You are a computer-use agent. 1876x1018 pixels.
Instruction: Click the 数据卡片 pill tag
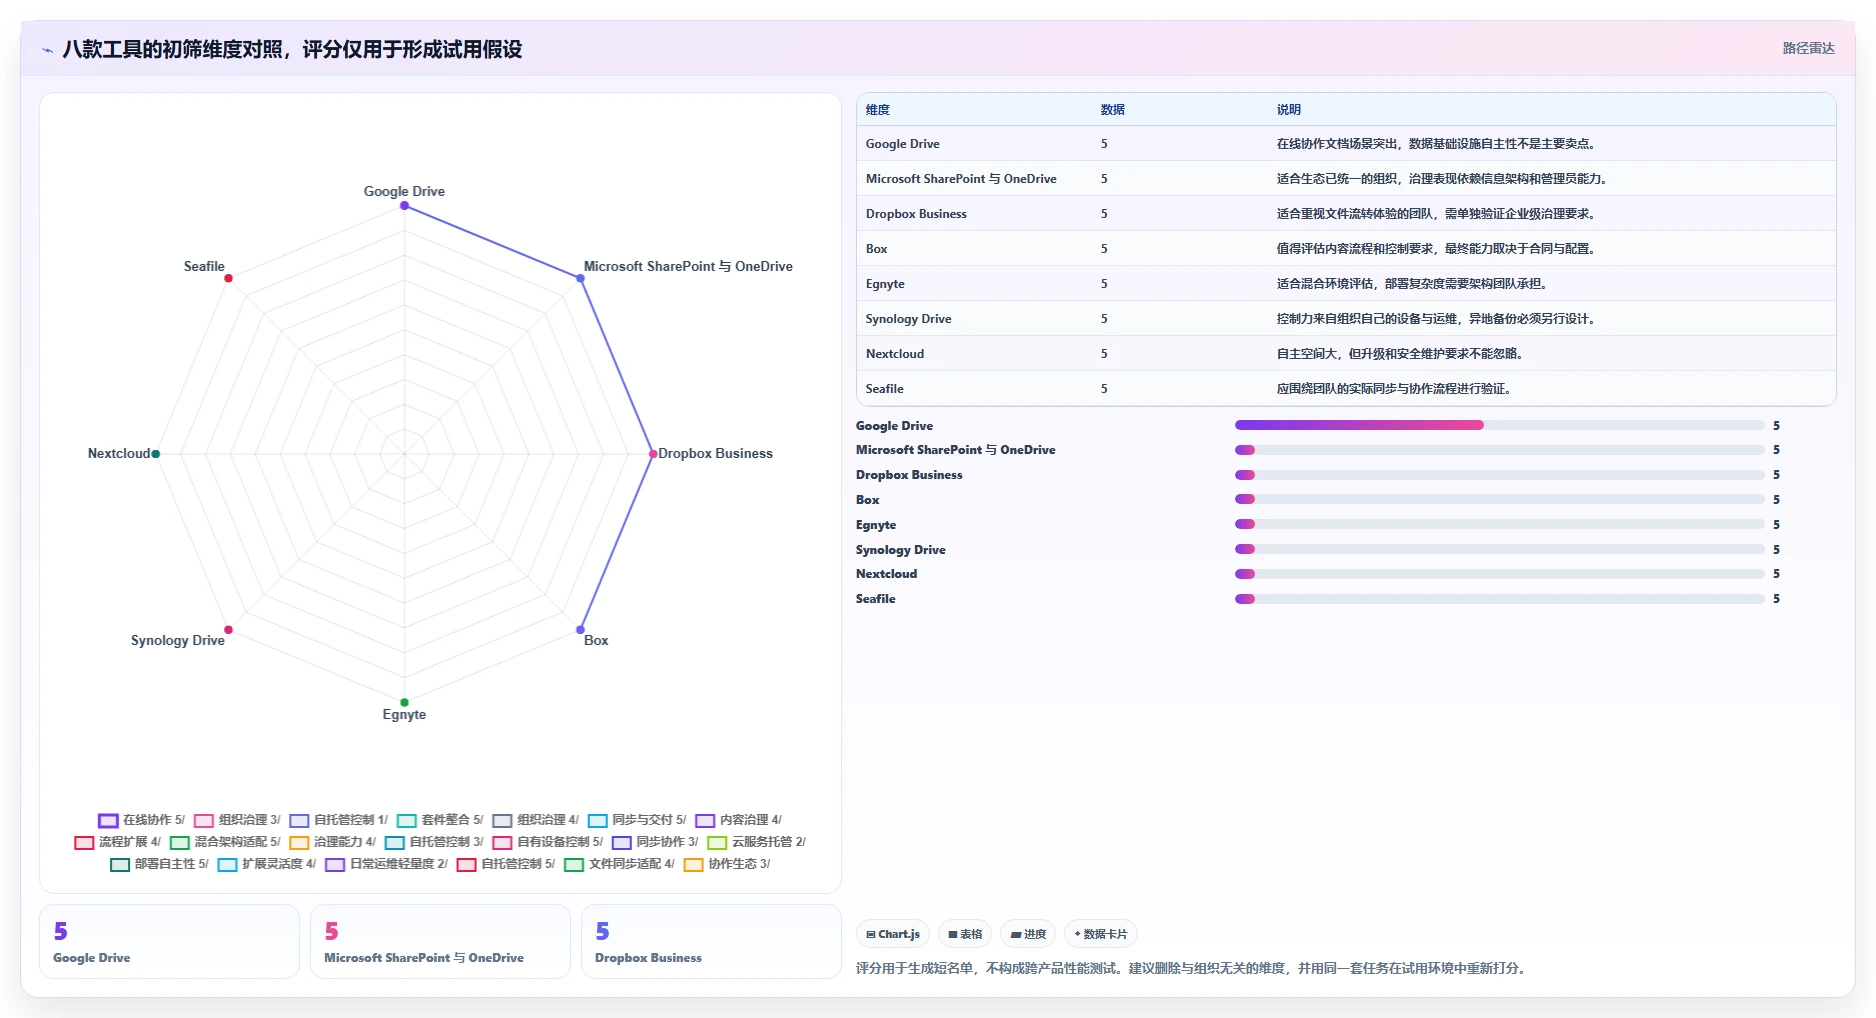(1101, 934)
